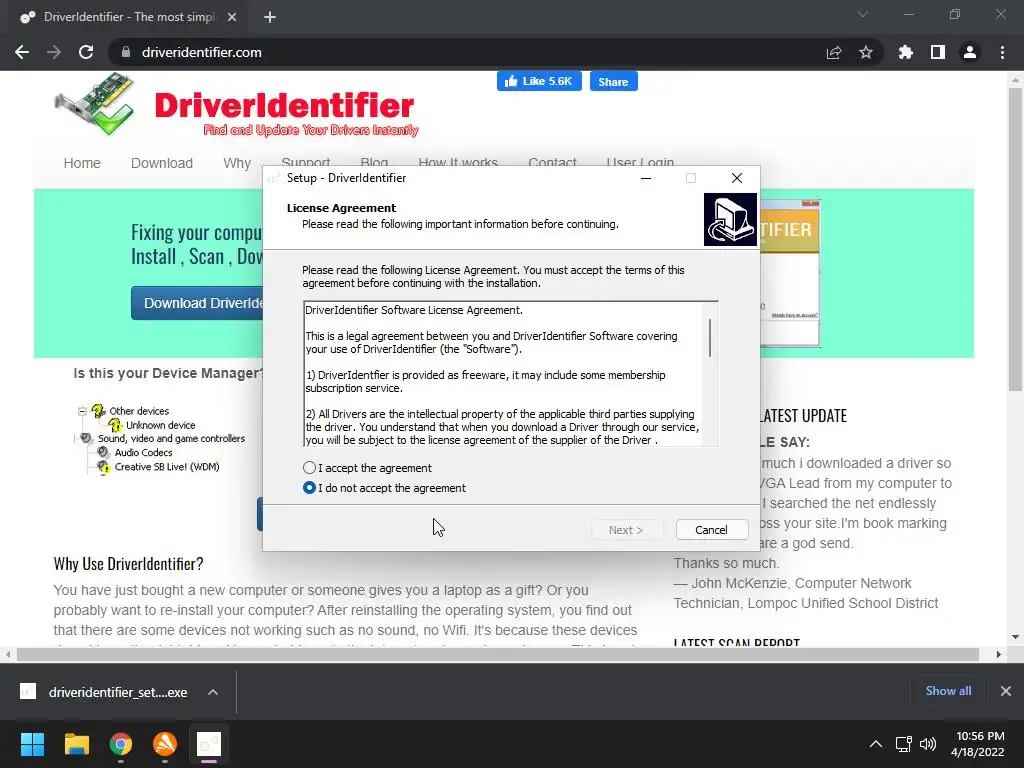Click the horizontal scrollbar right arrow
The image size is (1024, 768).
pyautogui.click(x=999, y=654)
